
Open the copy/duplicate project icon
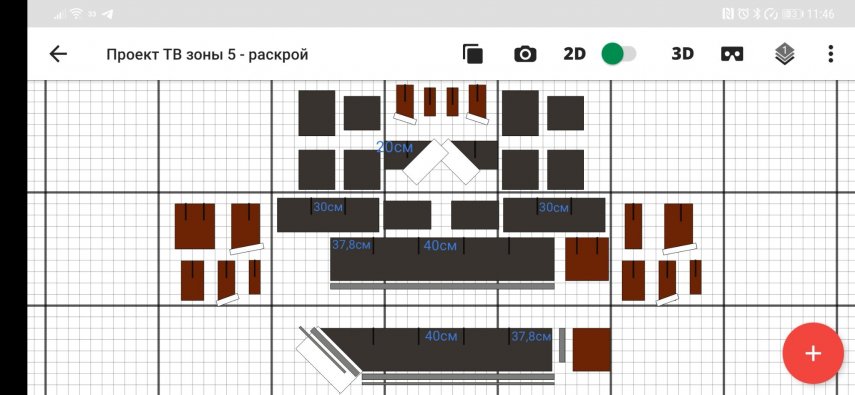coord(473,54)
